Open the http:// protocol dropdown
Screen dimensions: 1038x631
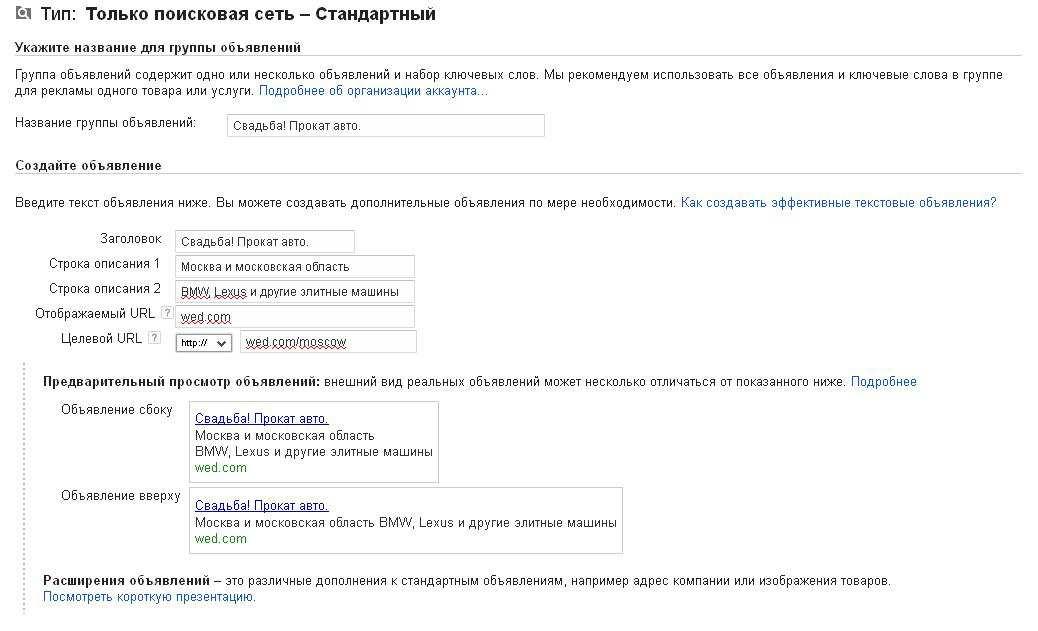tap(203, 342)
